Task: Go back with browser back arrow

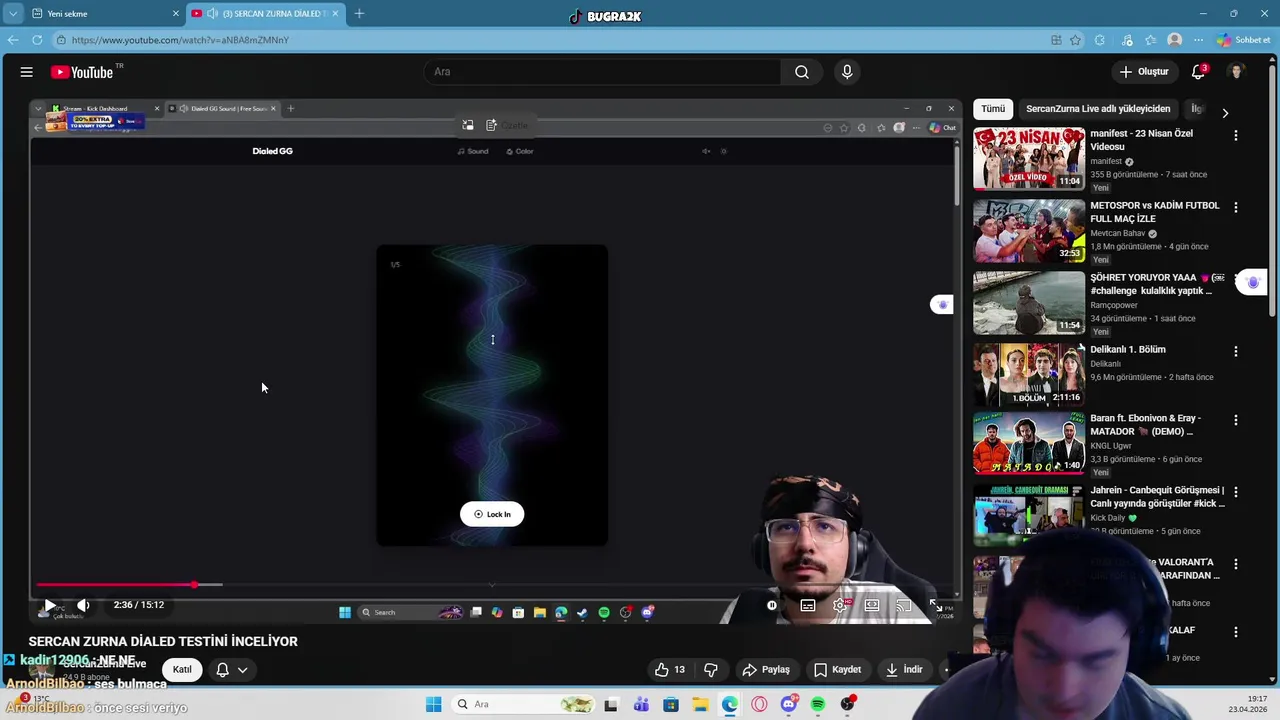Action: 12,40
